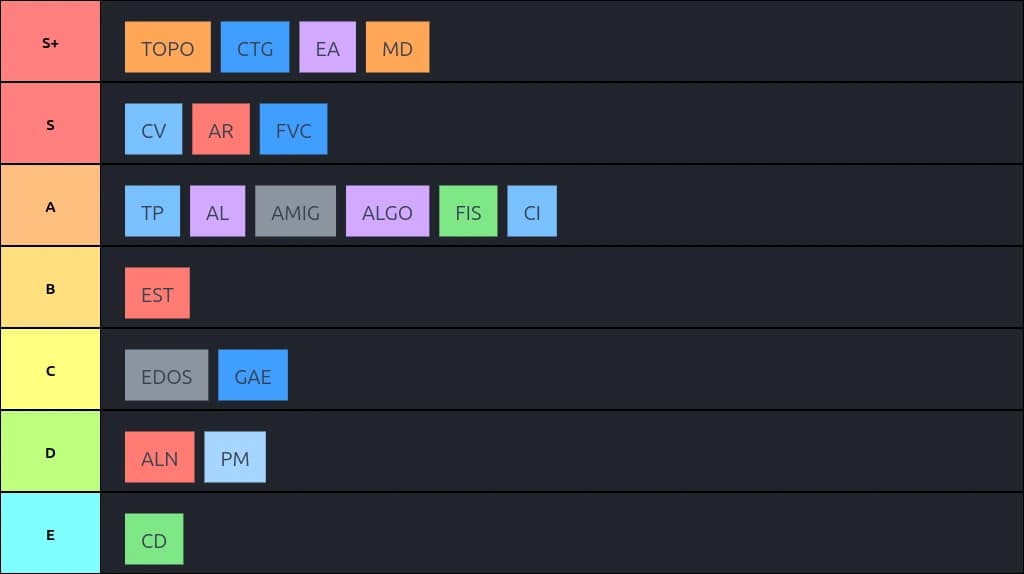1024x574 pixels.
Task: Select the green D tier label
Action: pyautogui.click(x=50, y=452)
